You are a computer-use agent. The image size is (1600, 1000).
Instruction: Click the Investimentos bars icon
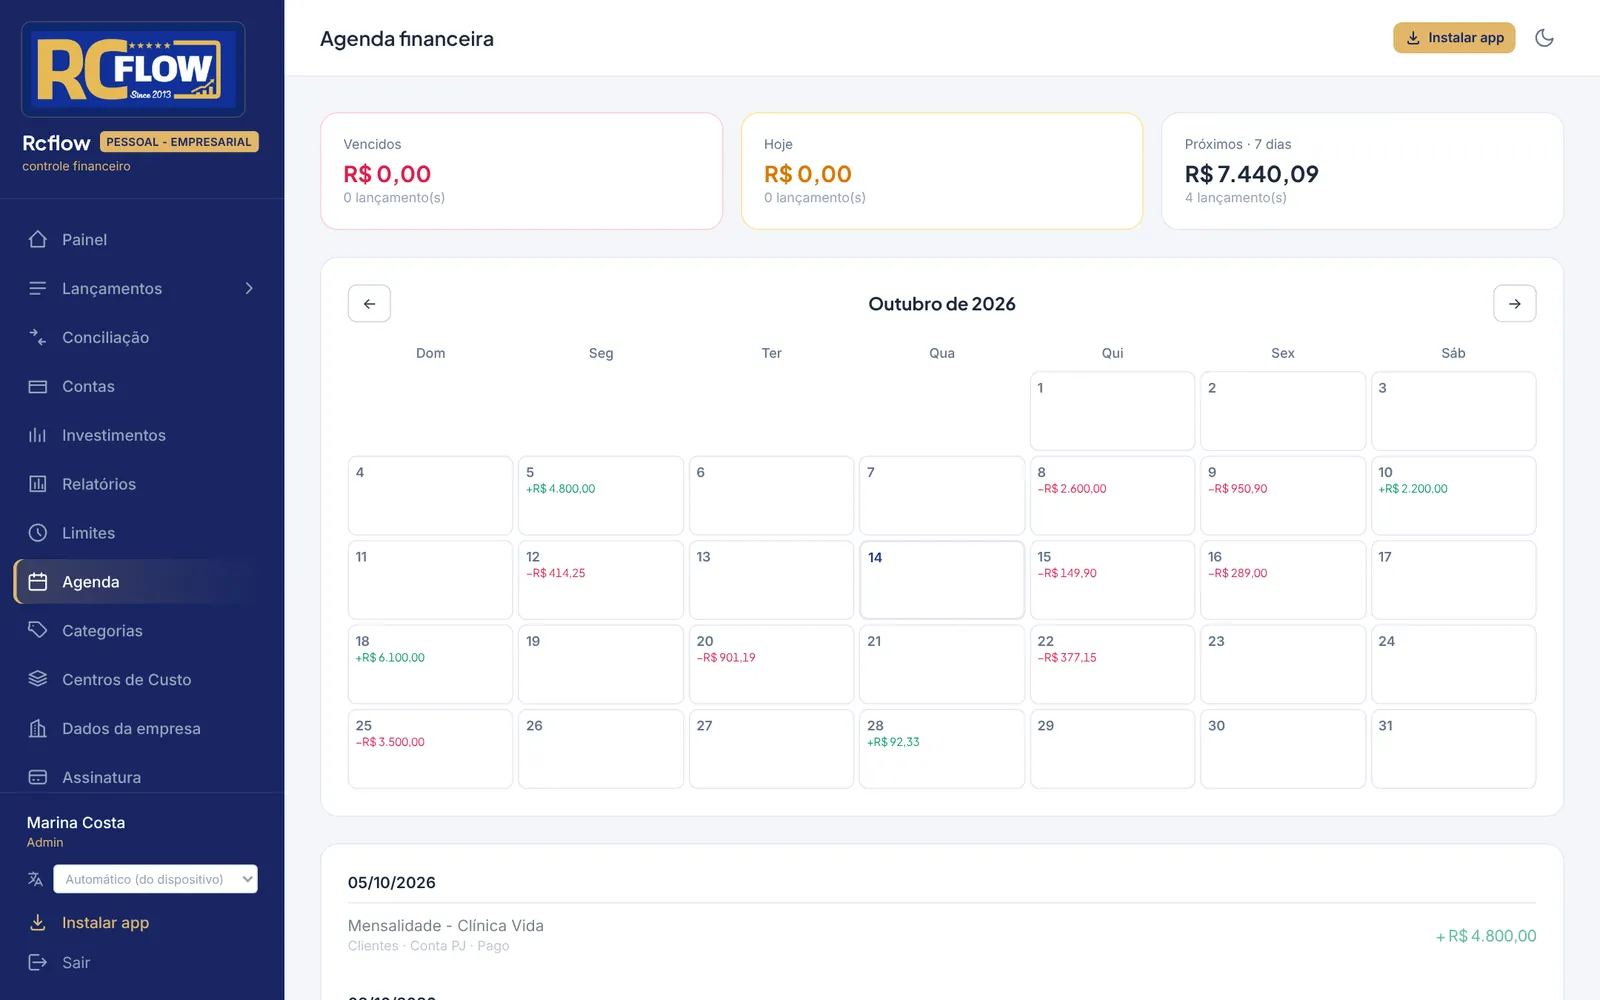pos(38,435)
